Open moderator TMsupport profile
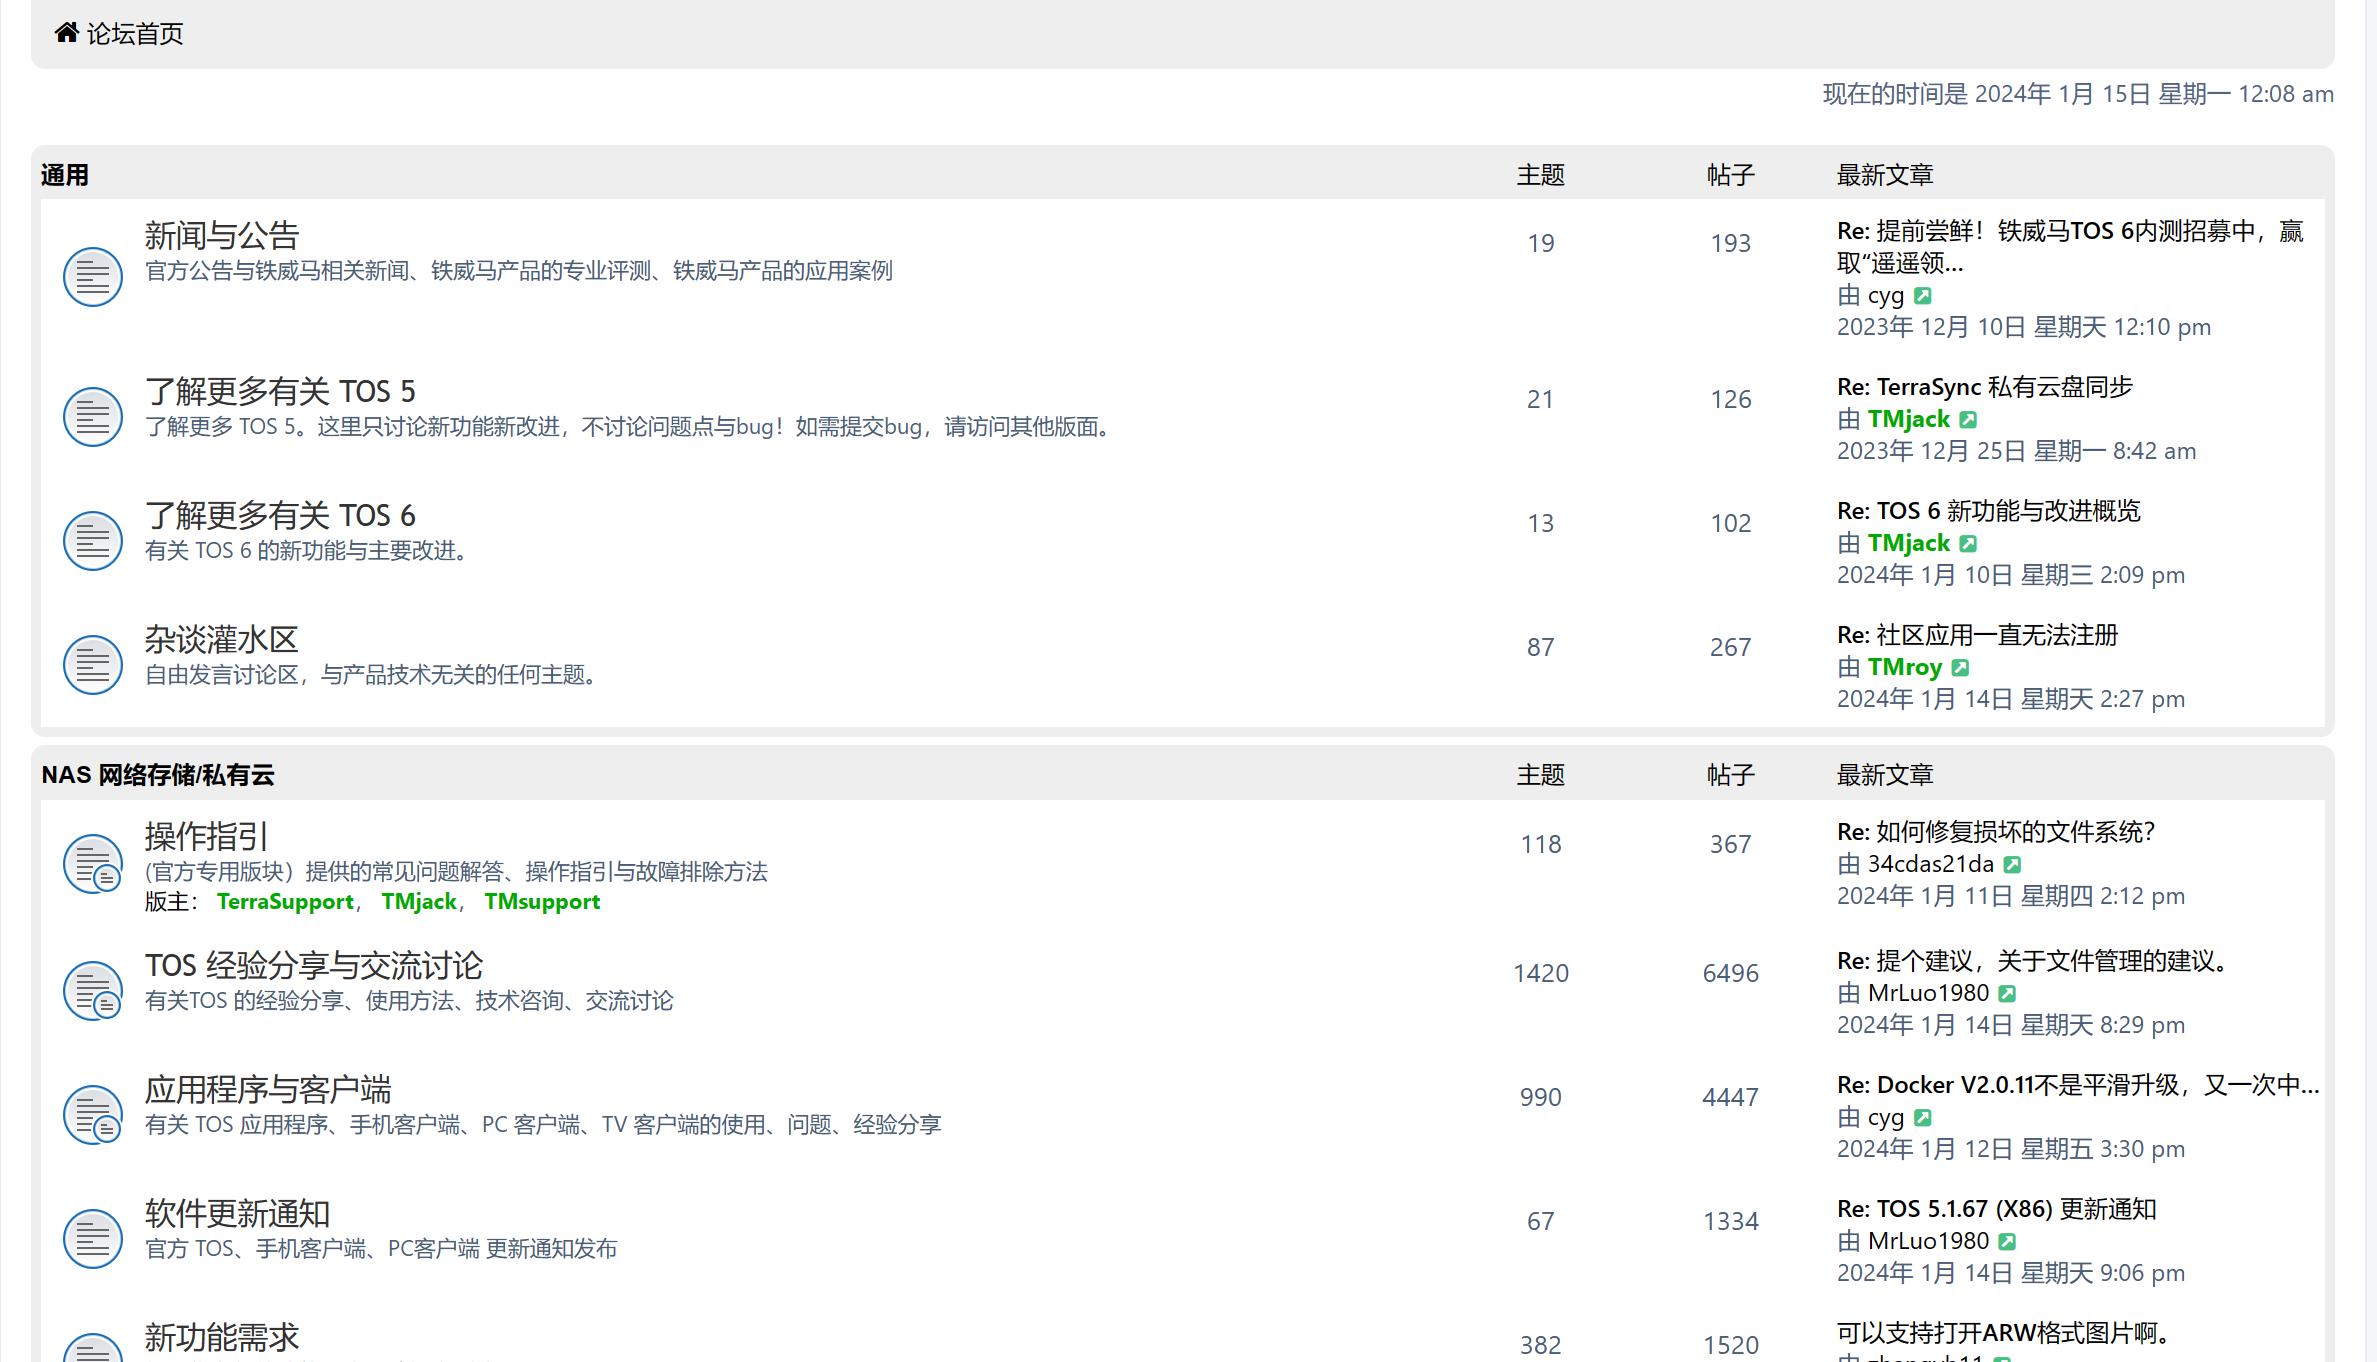 542,902
